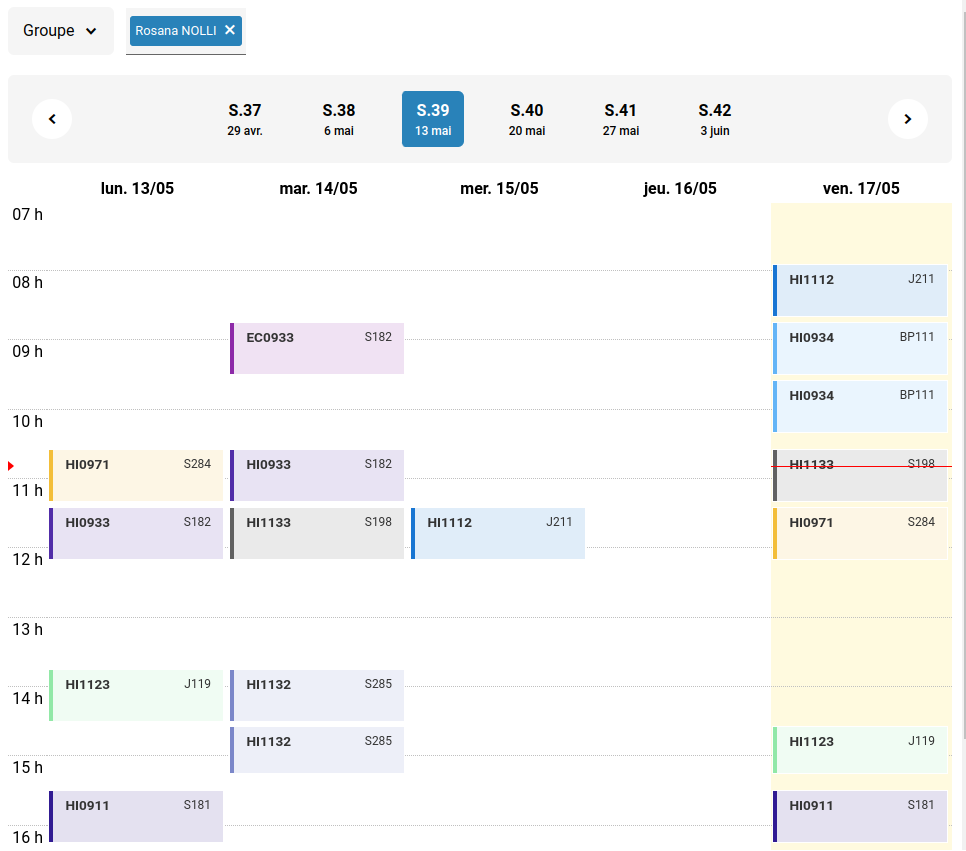Select week S.37 of 29 avr.
The image size is (966, 851).
point(245,119)
